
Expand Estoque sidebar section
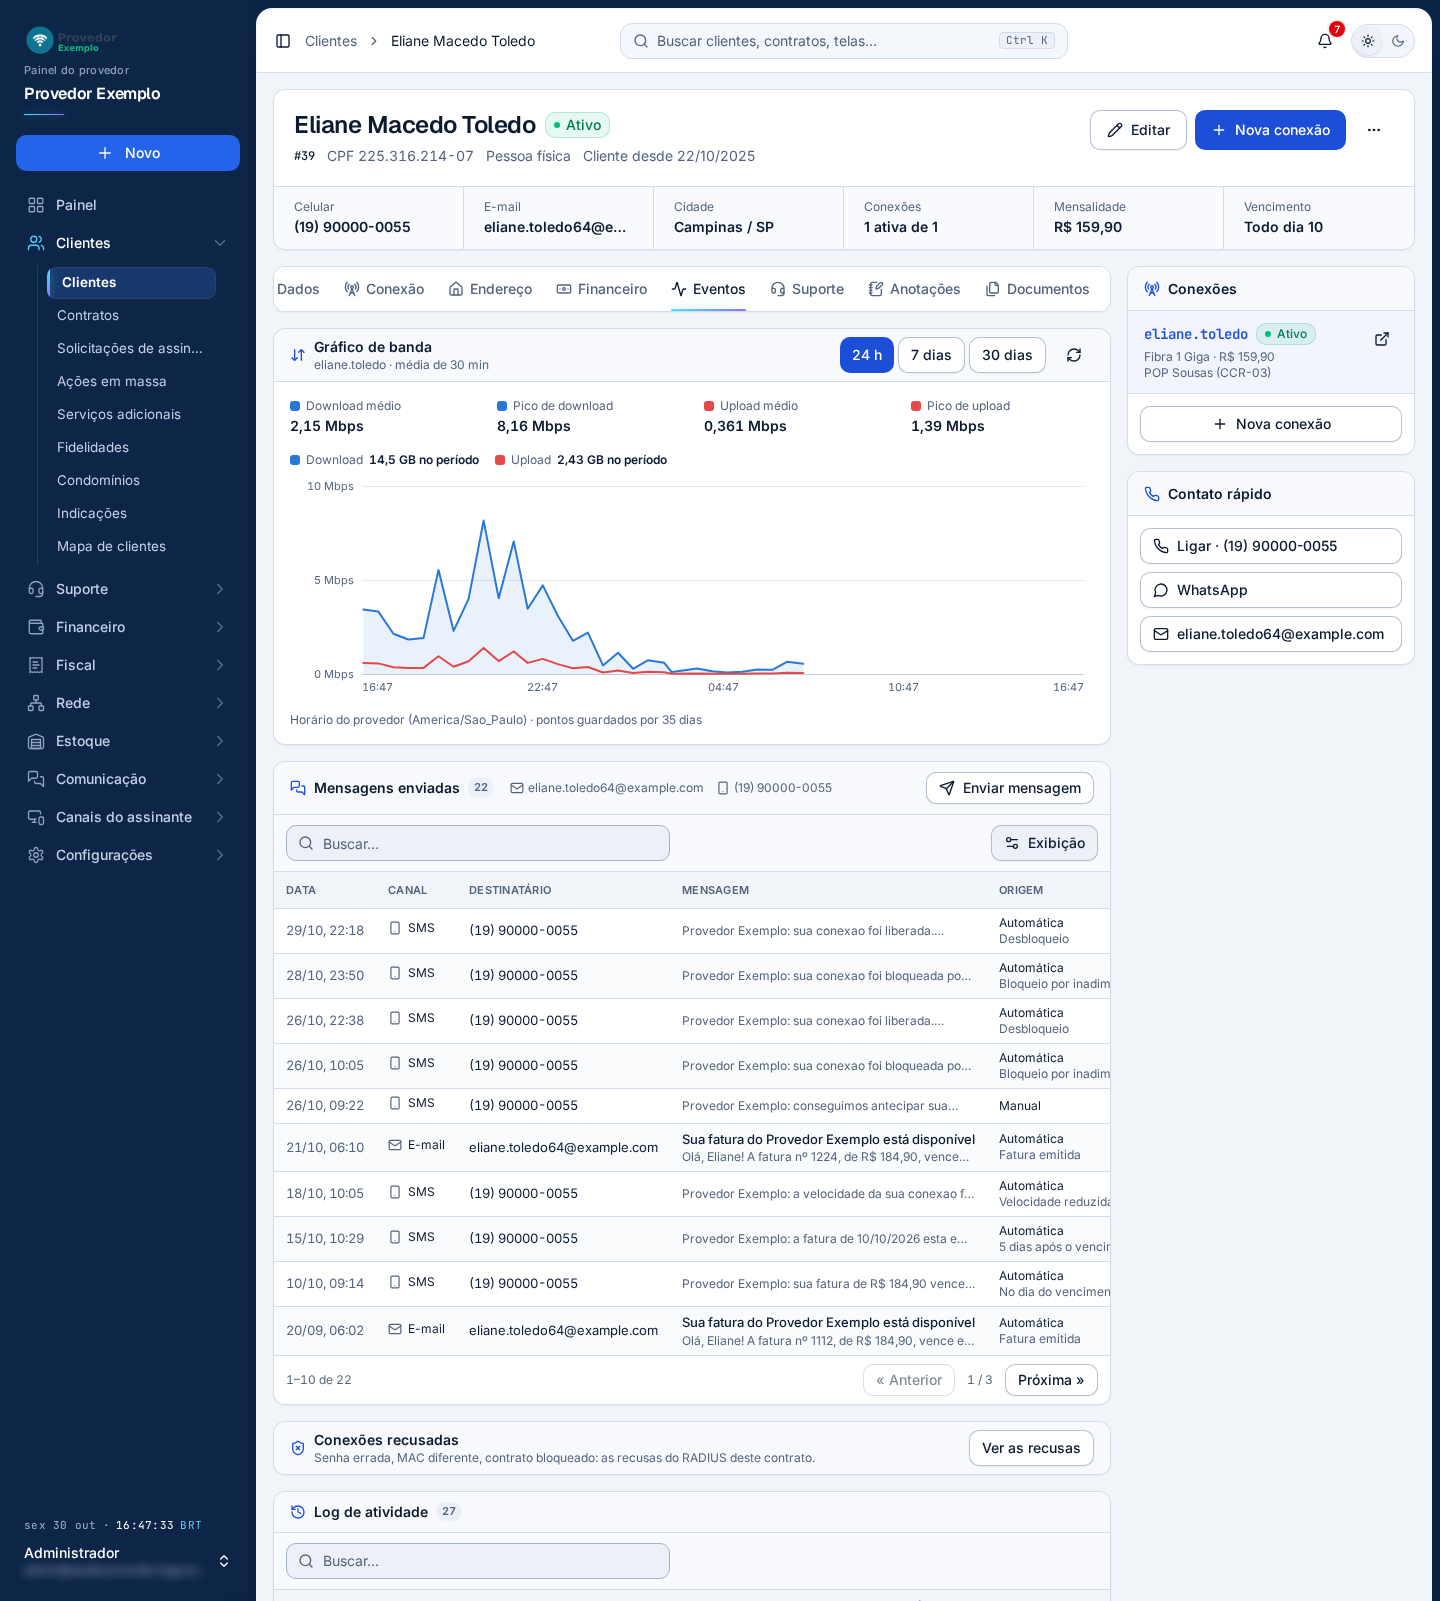128,741
